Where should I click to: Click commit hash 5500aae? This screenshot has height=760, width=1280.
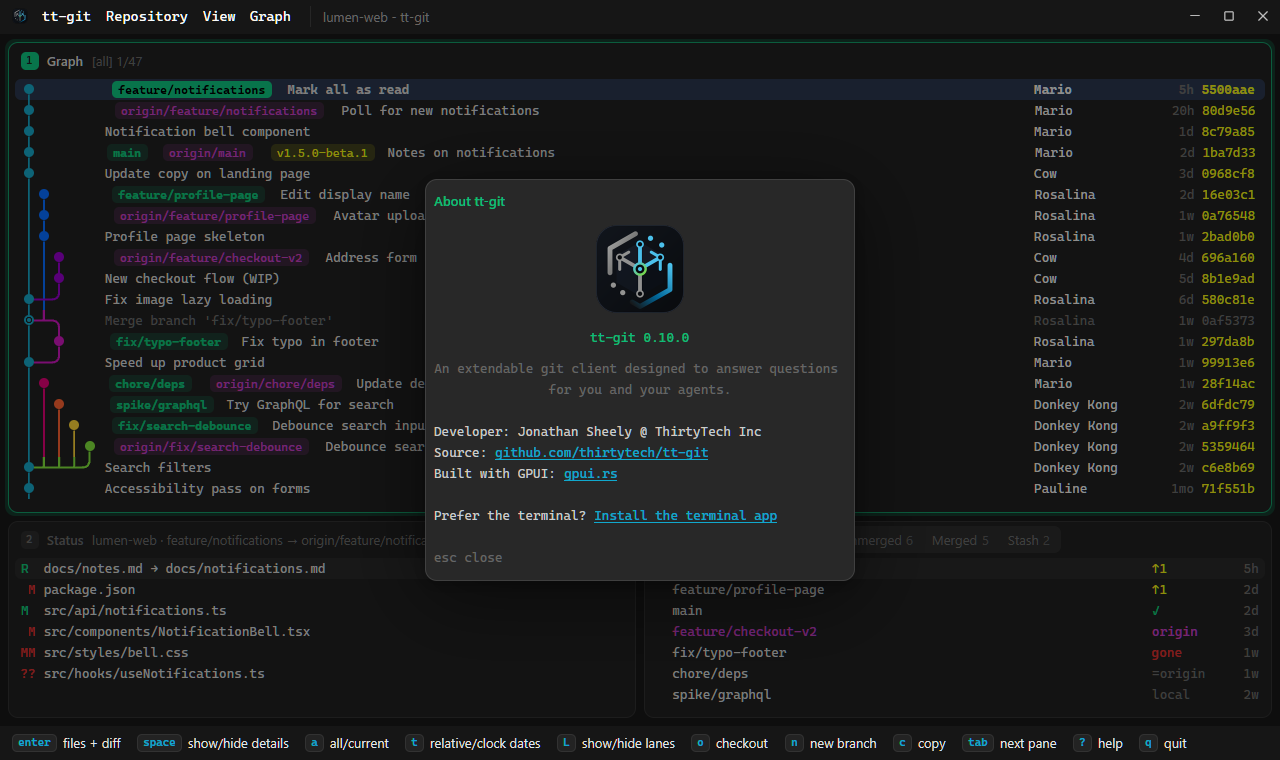[x=1228, y=90]
